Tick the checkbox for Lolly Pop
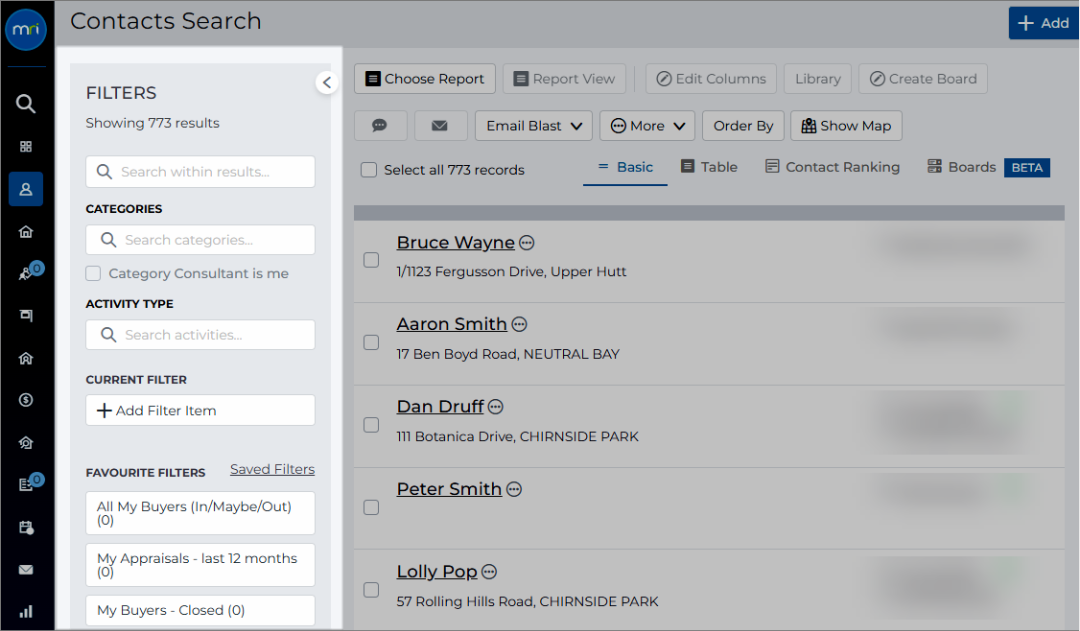 pyautogui.click(x=371, y=590)
